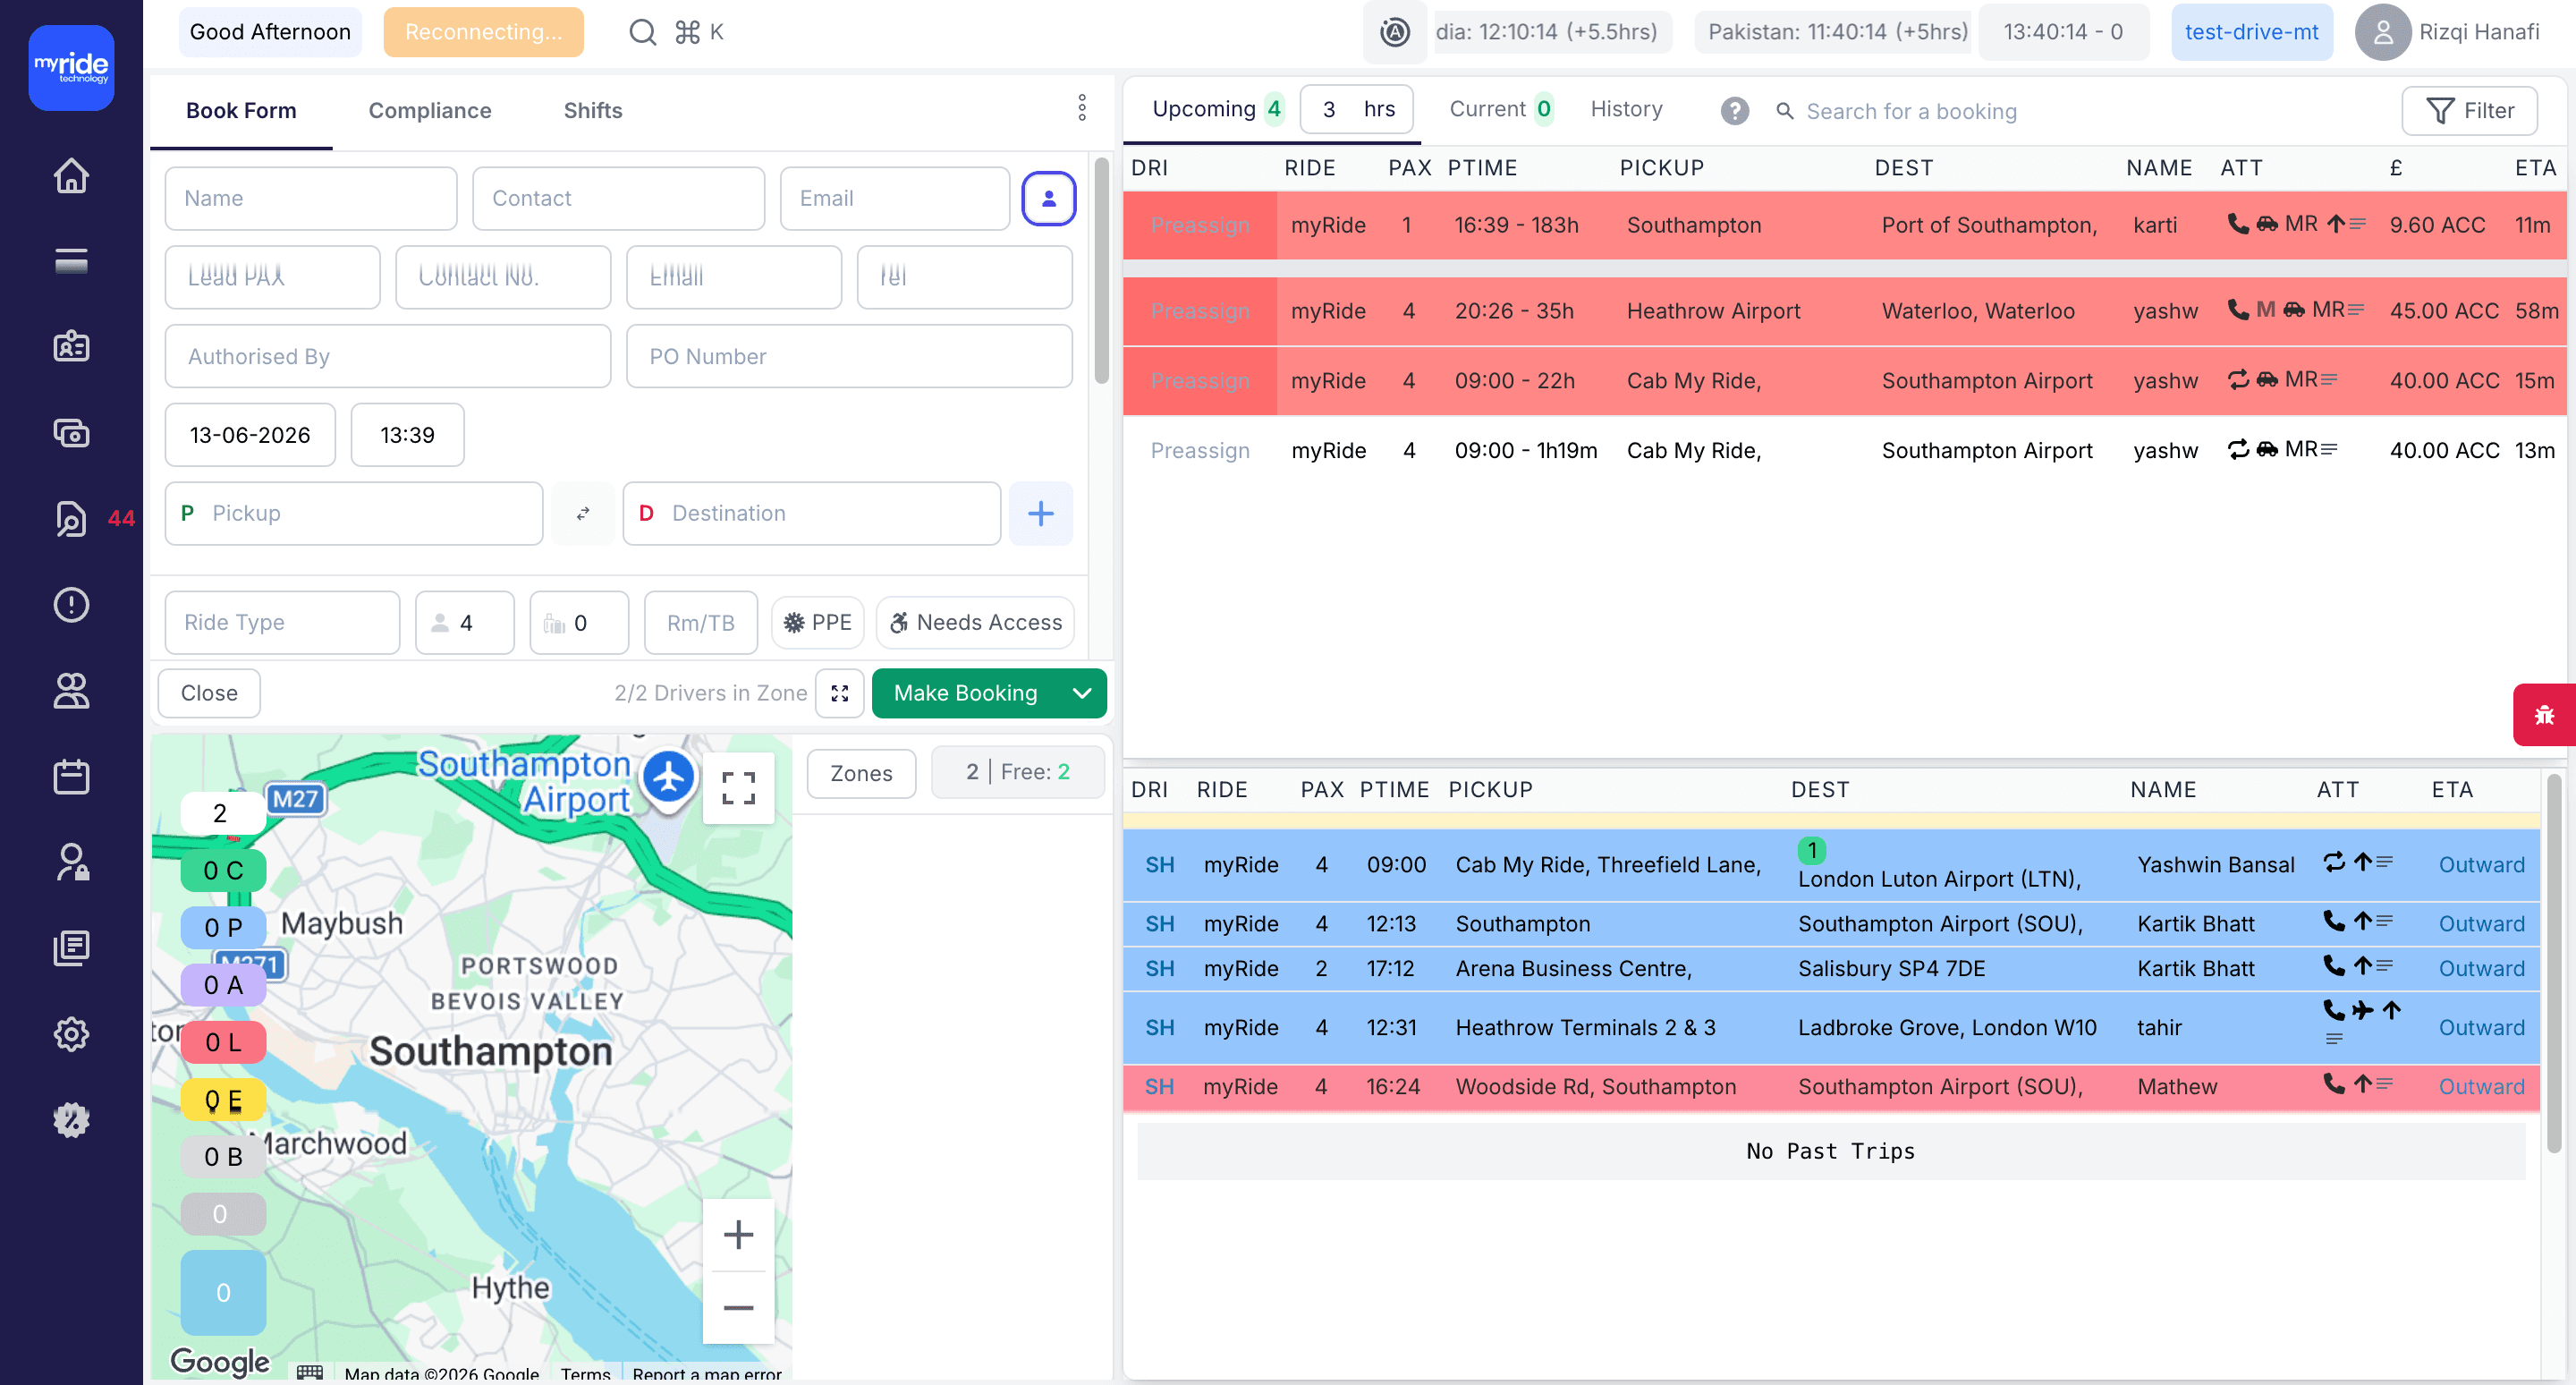Toggle the 0 B zone chip on map

[x=223, y=1157]
